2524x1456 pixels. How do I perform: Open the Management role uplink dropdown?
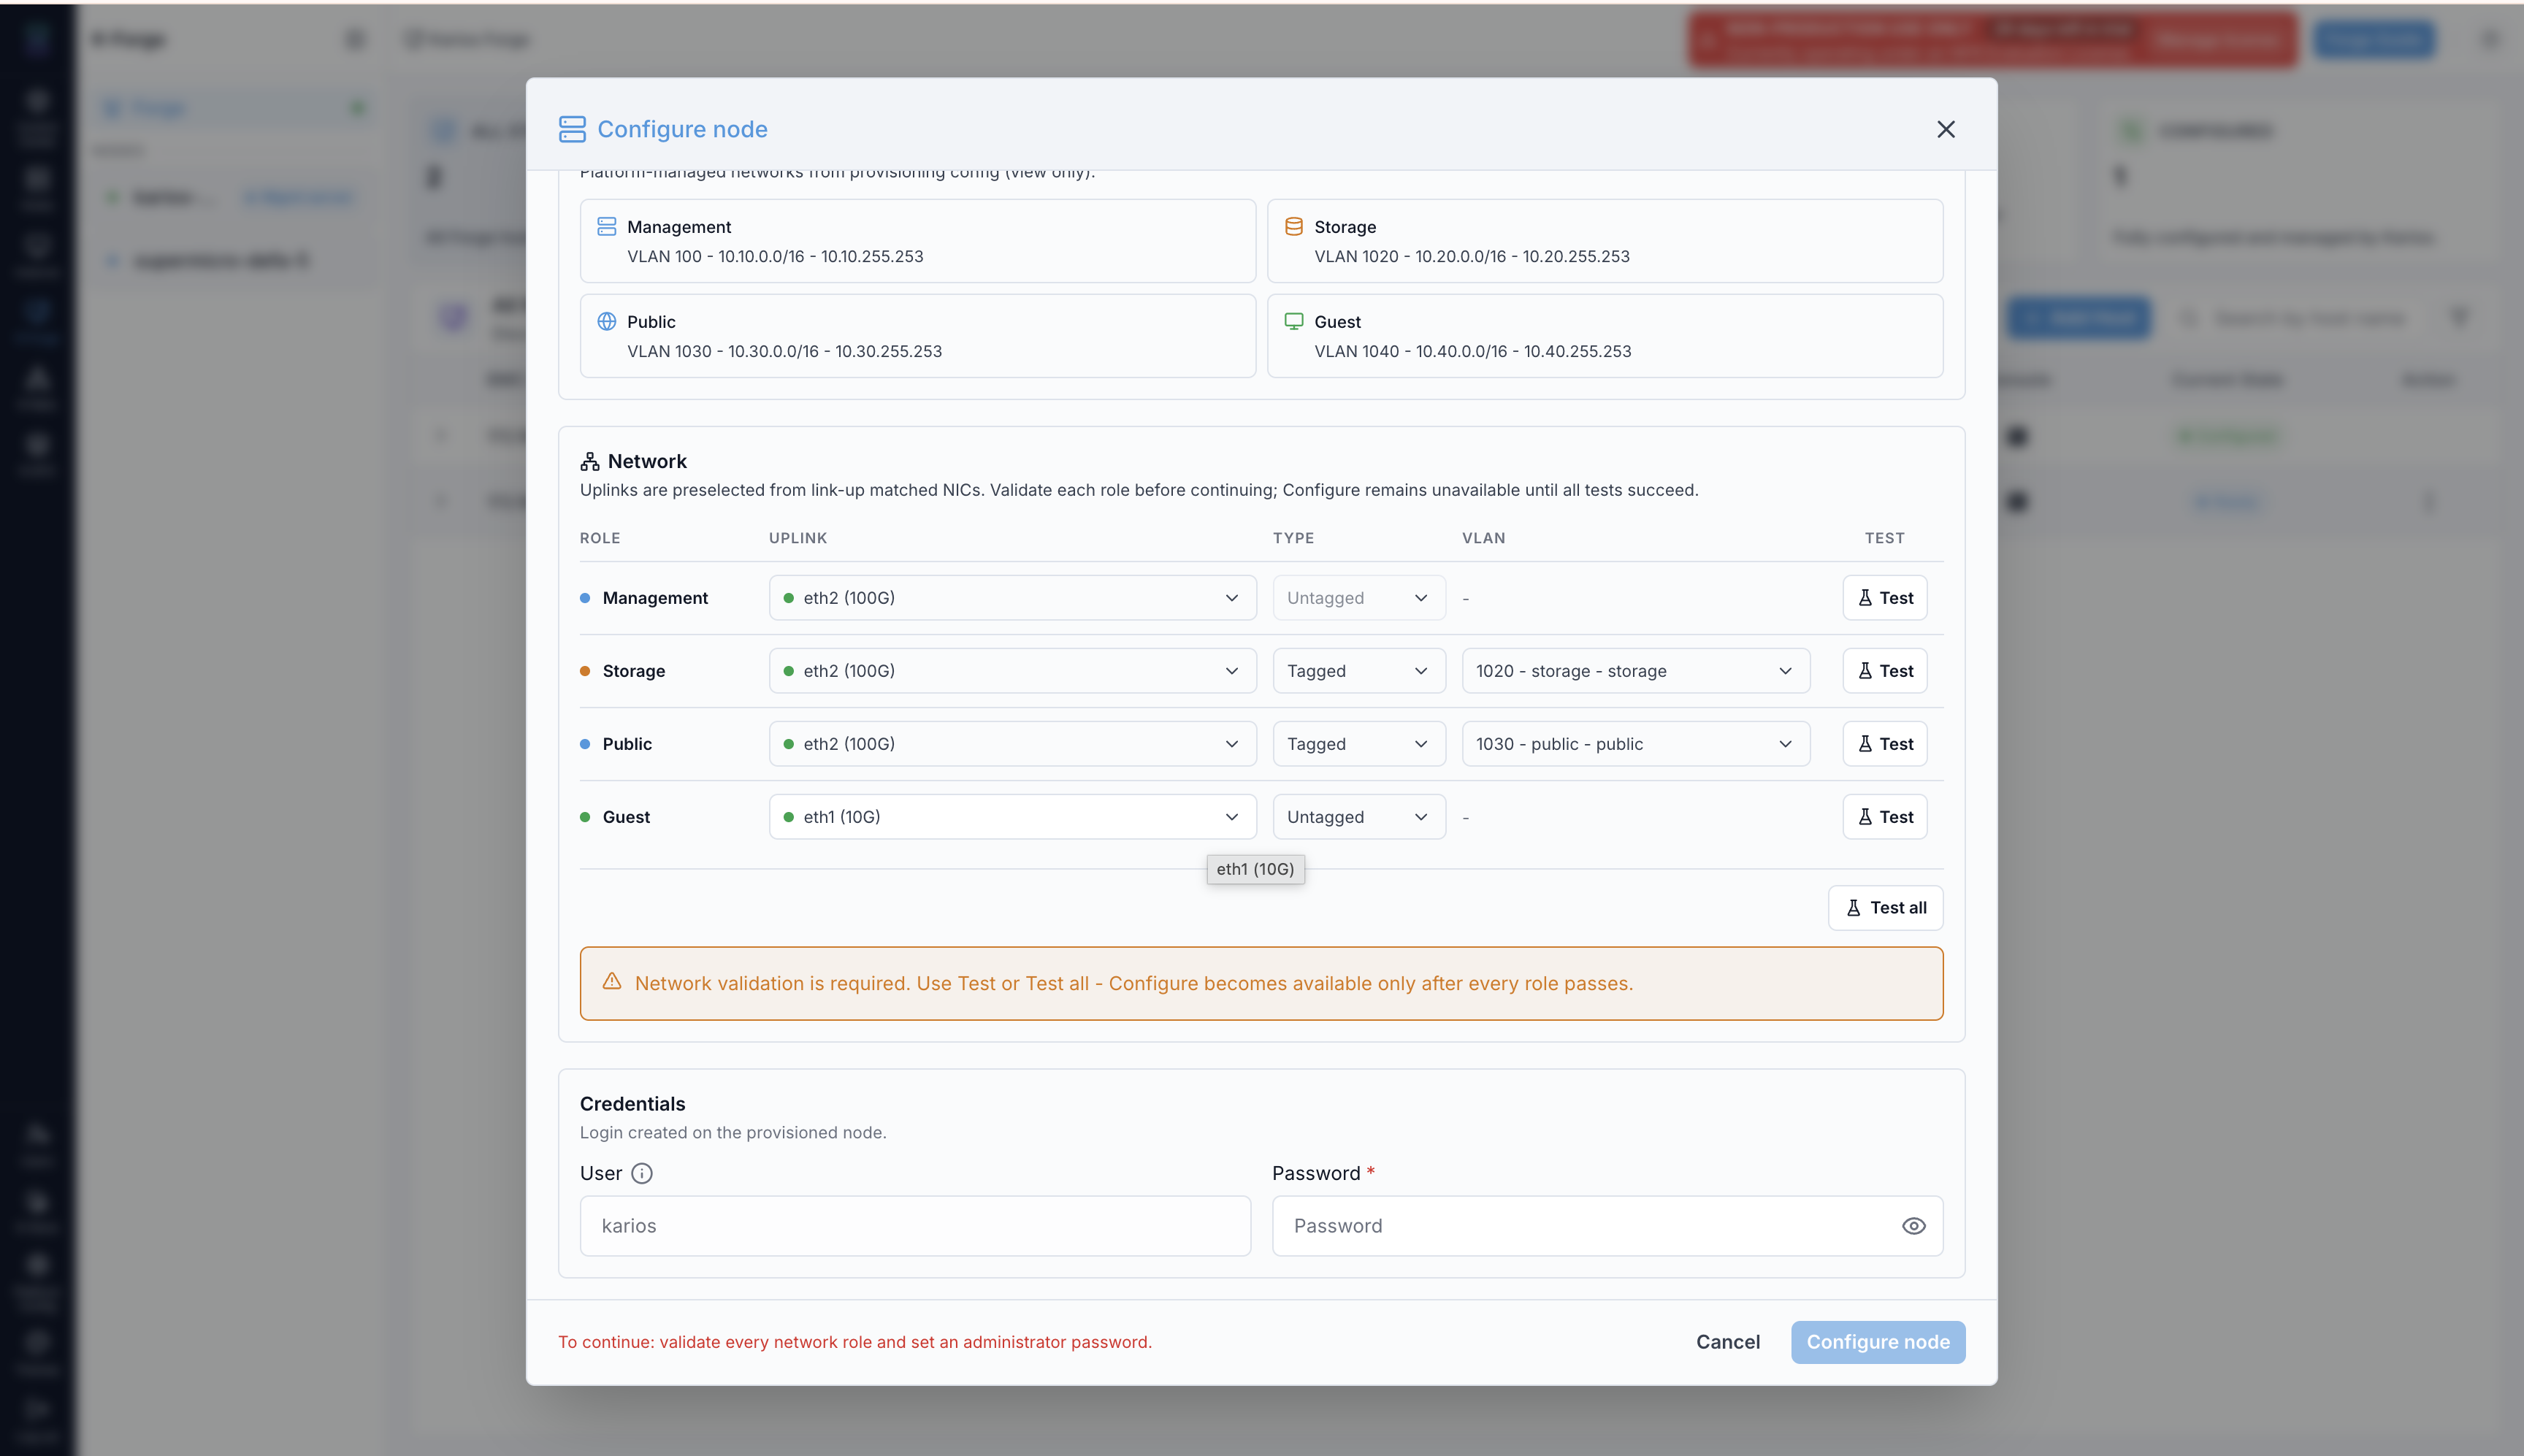[x=1012, y=598]
